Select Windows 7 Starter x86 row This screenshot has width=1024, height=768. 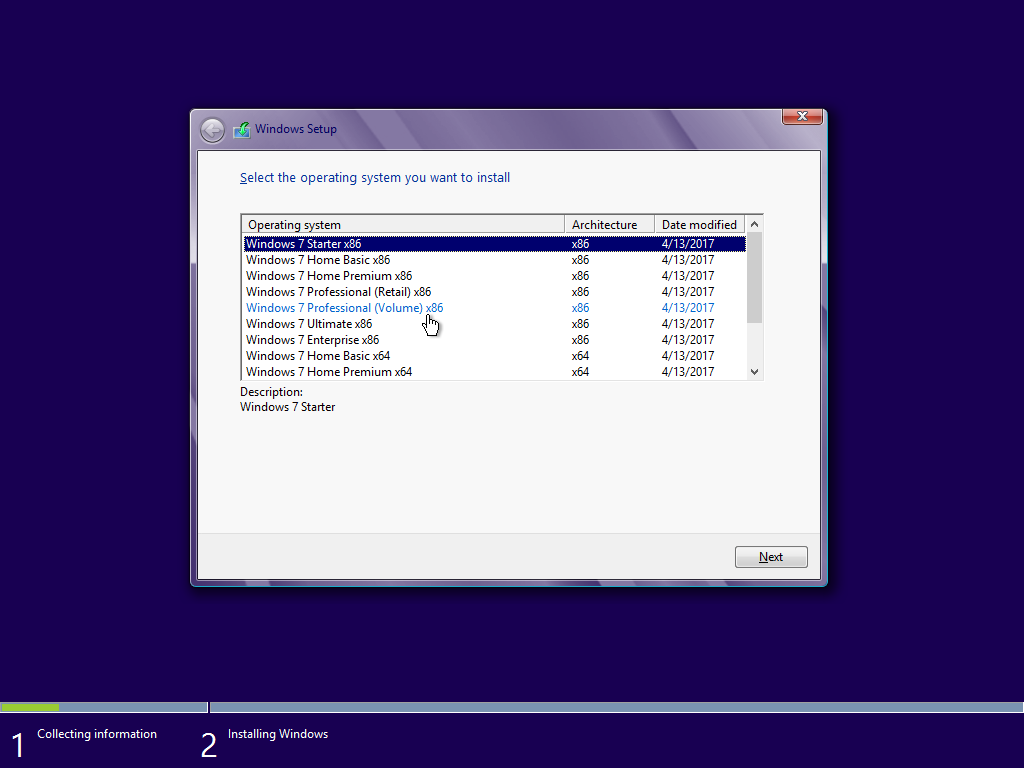[x=494, y=244]
